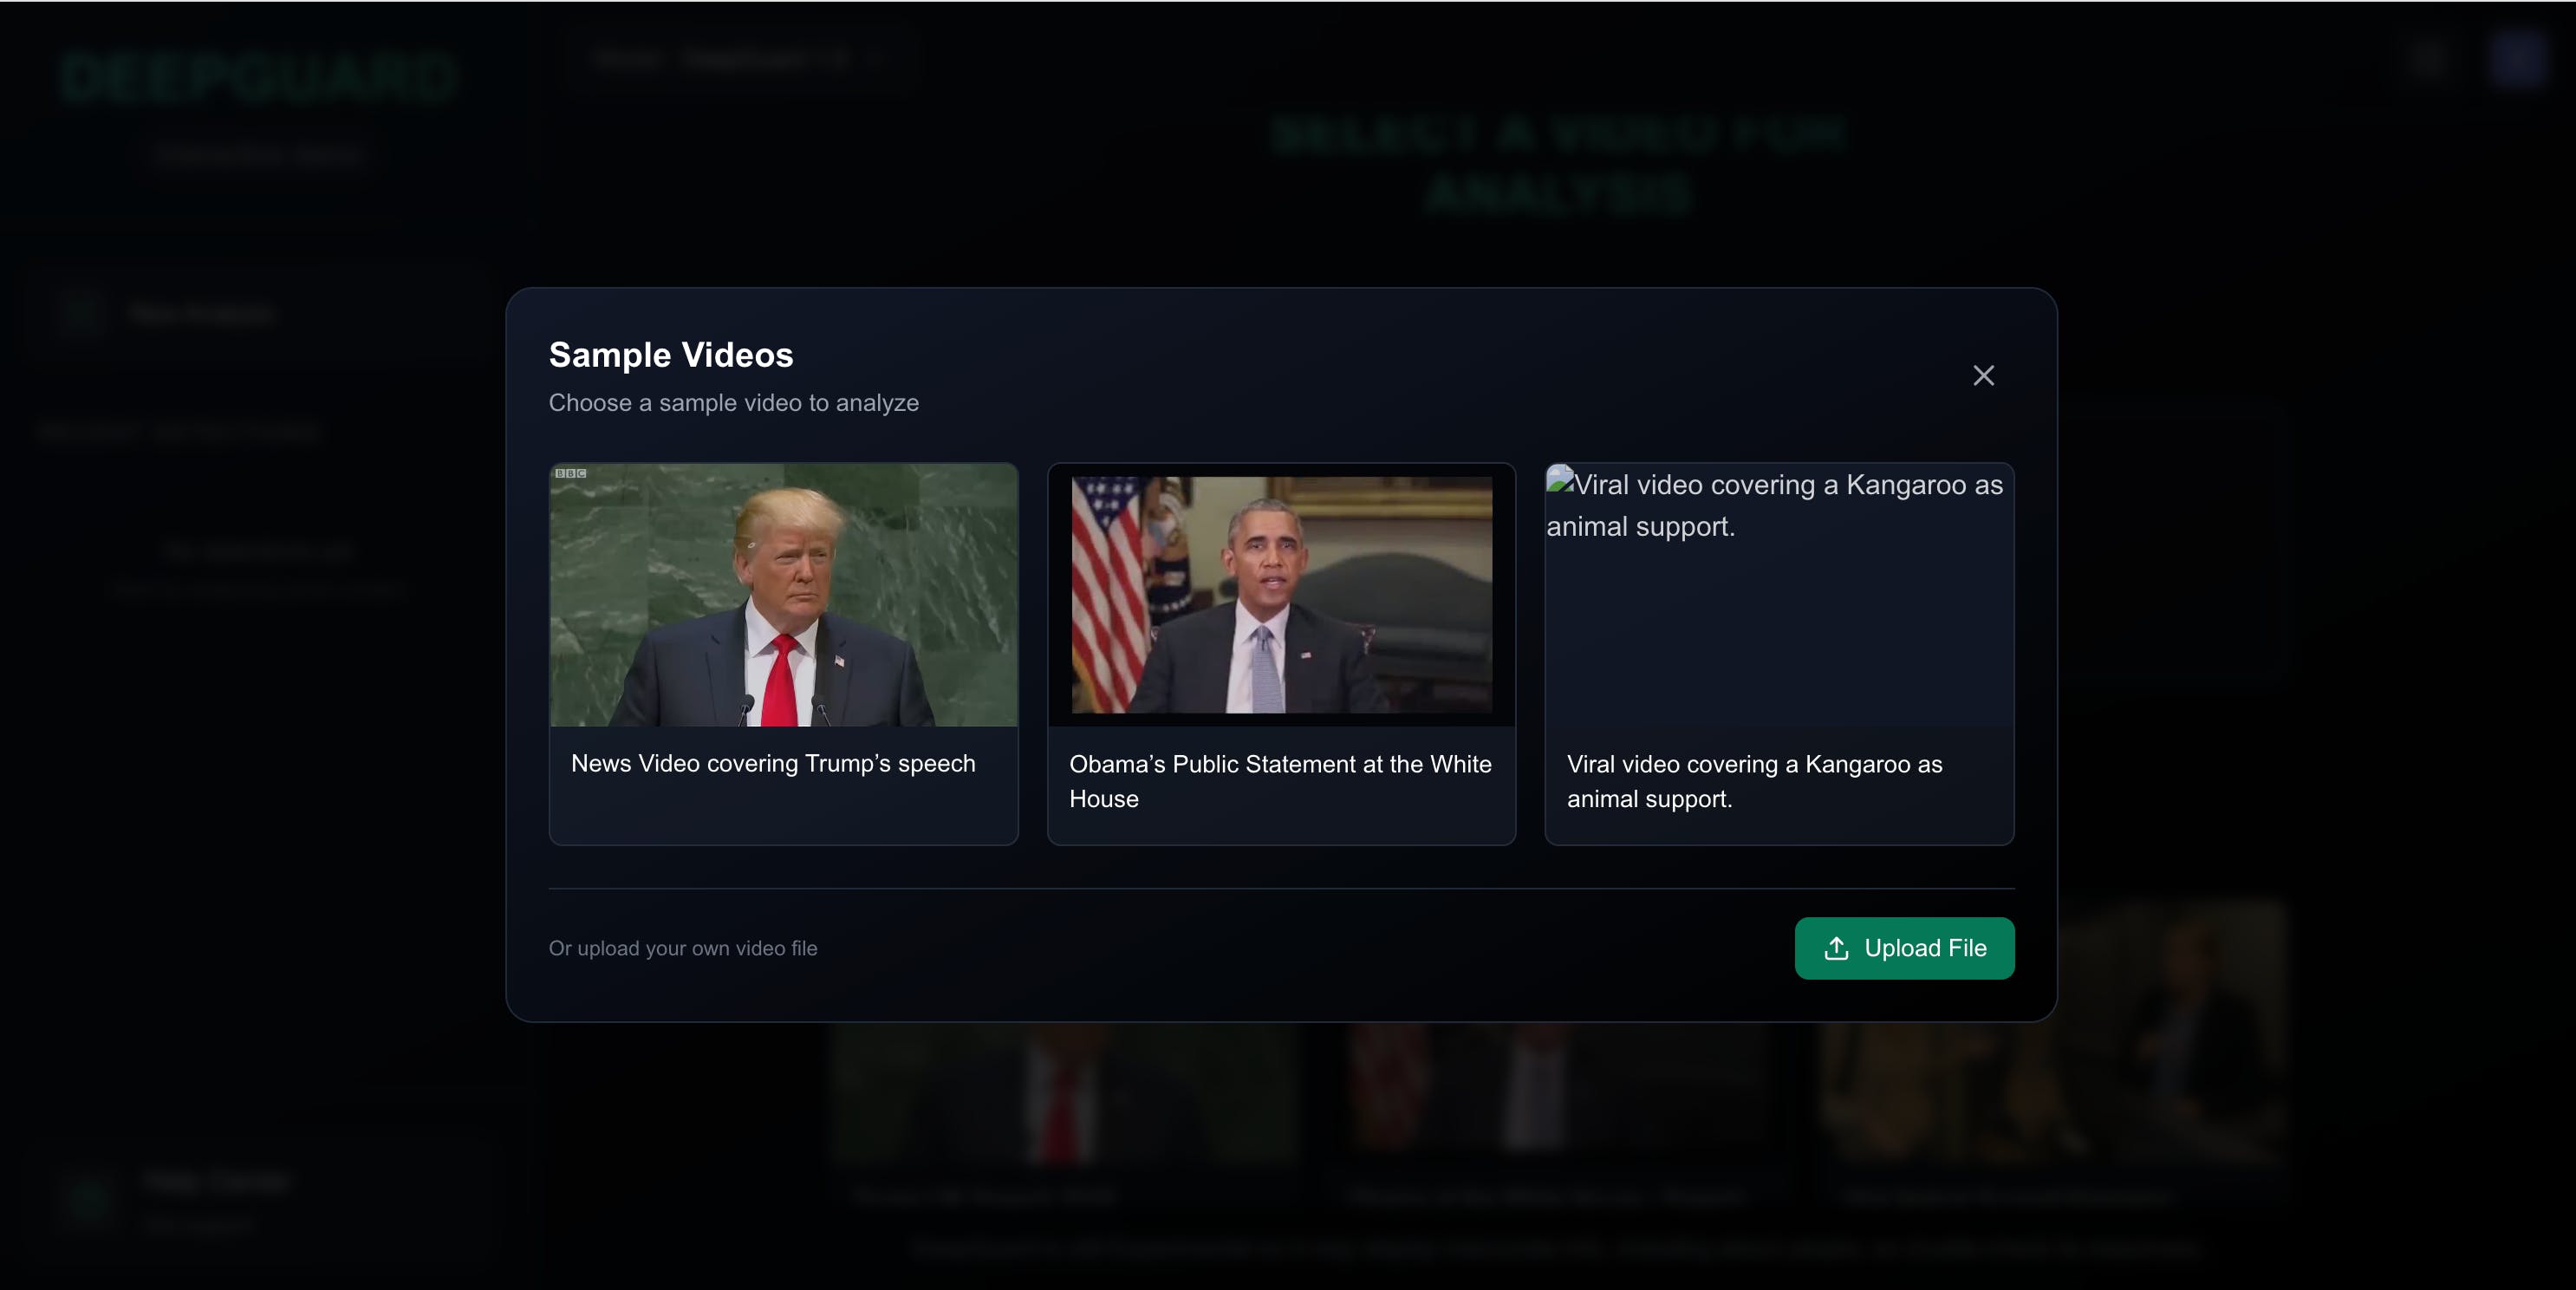2576x1290 pixels.
Task: Click the upload arrow icon
Action: pyautogui.click(x=1836, y=948)
